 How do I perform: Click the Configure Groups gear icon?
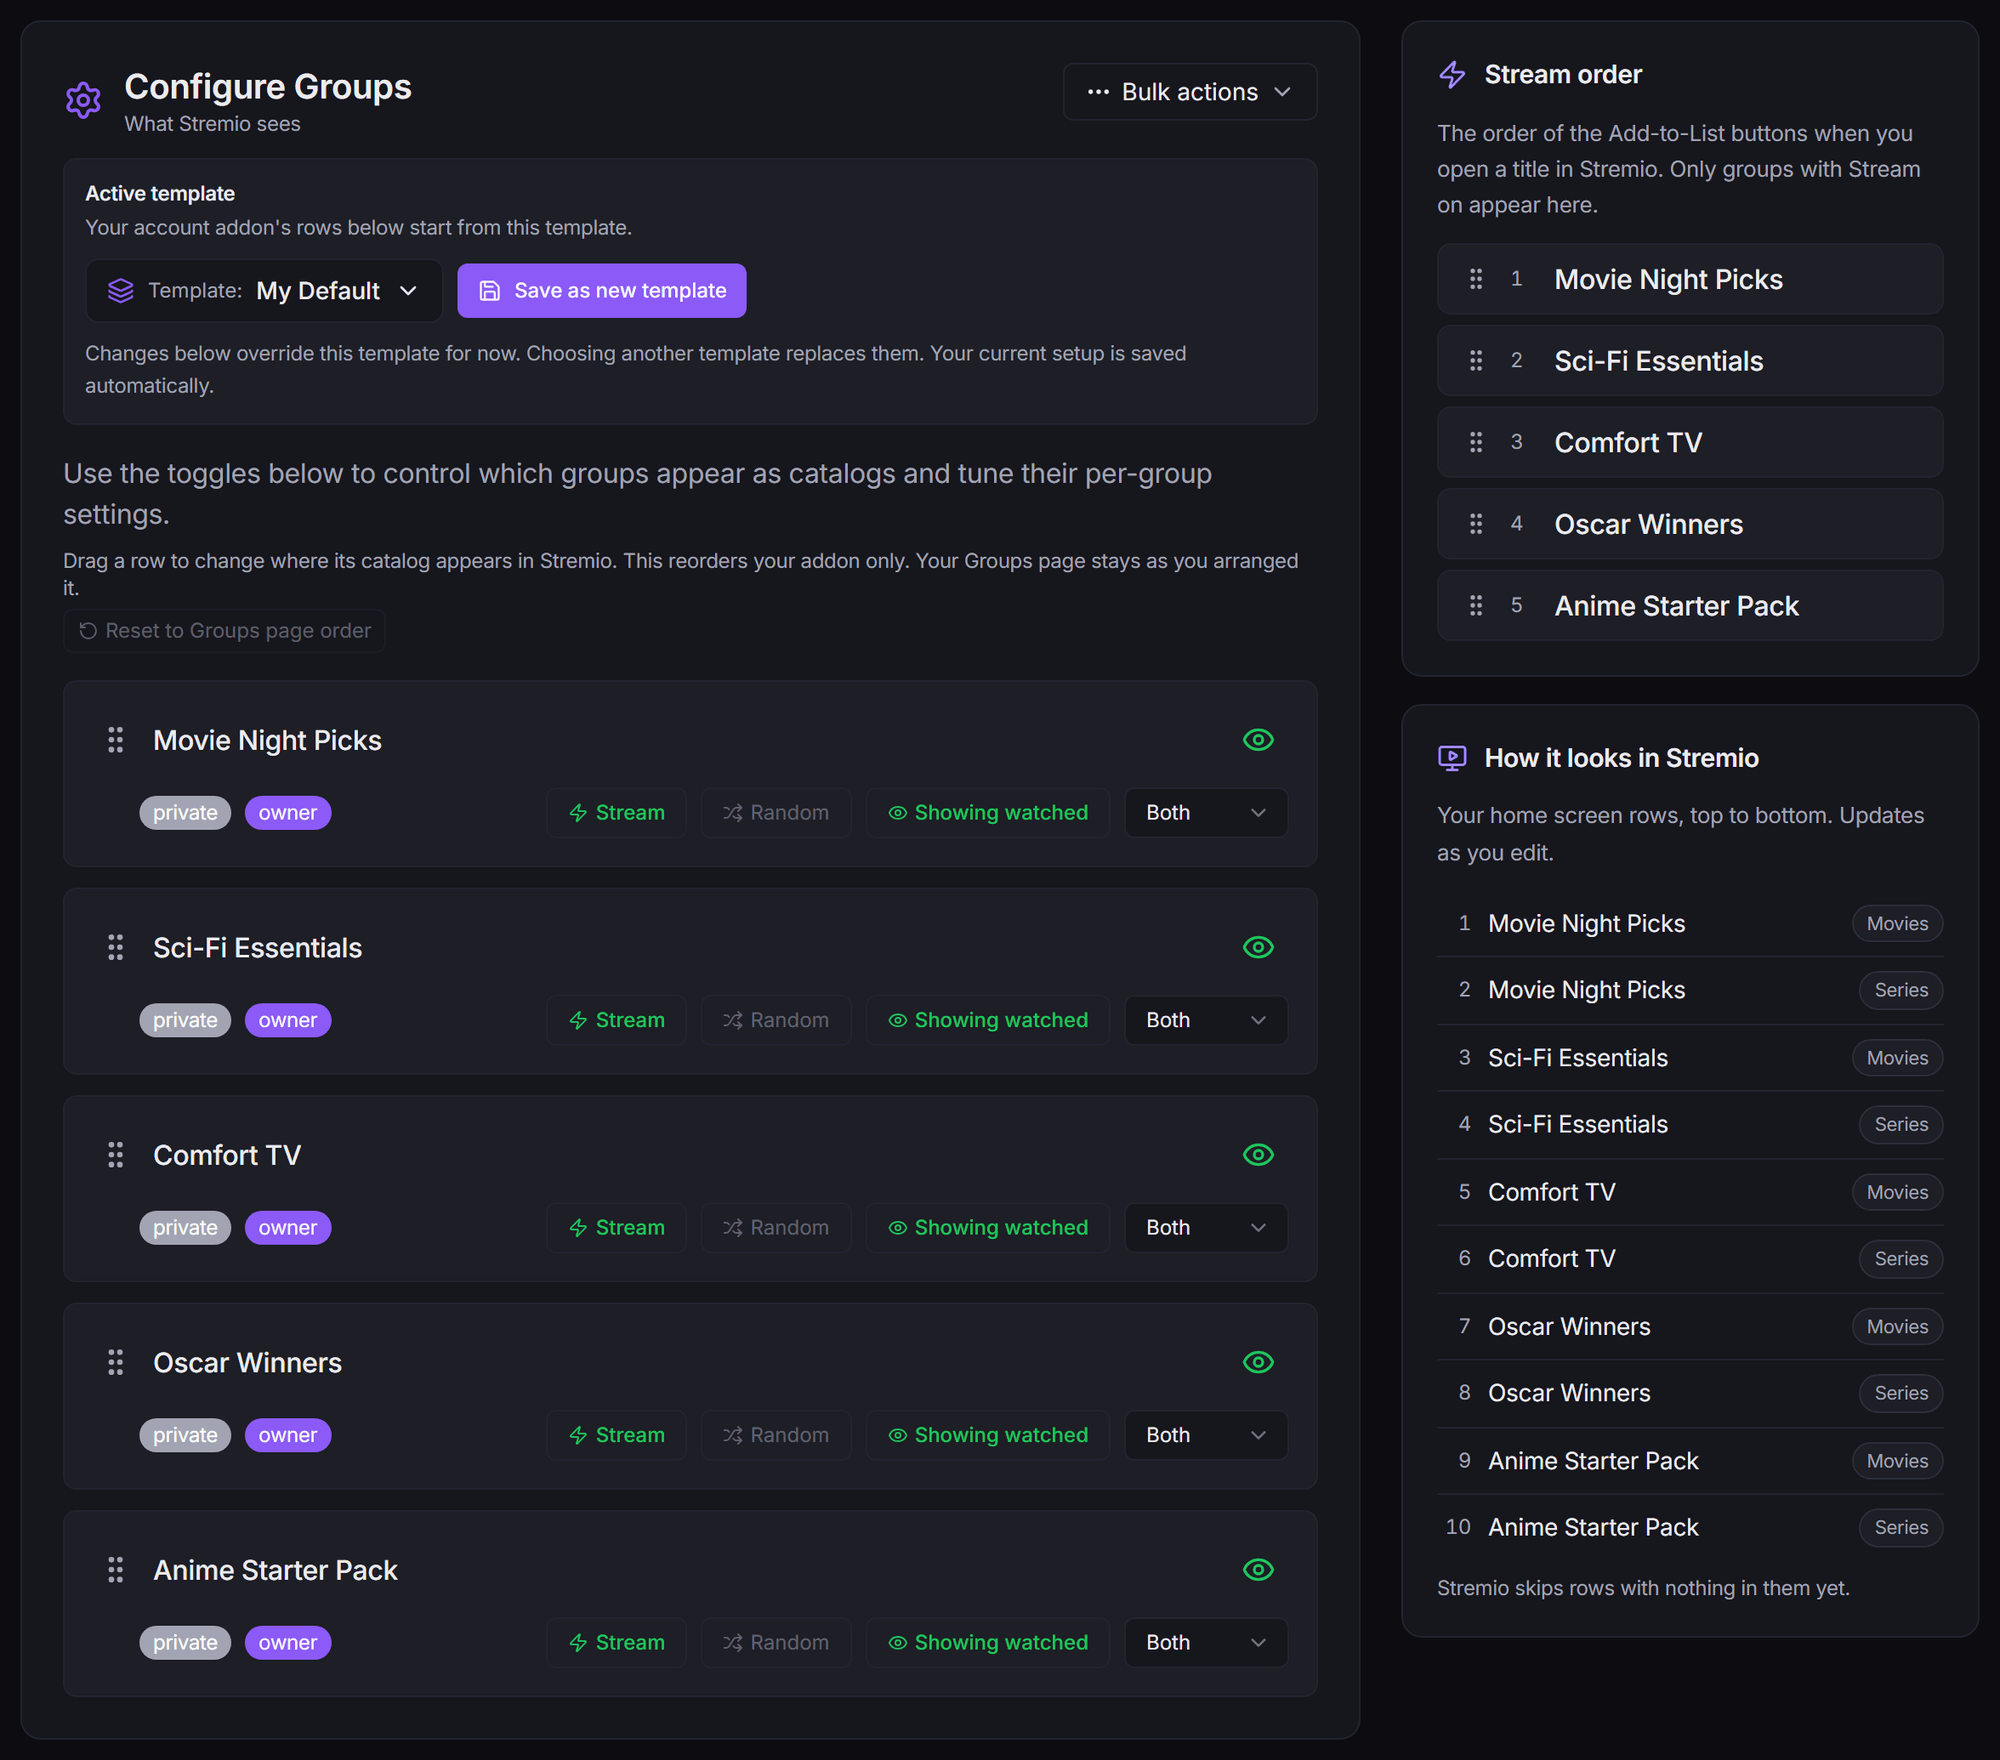83,100
